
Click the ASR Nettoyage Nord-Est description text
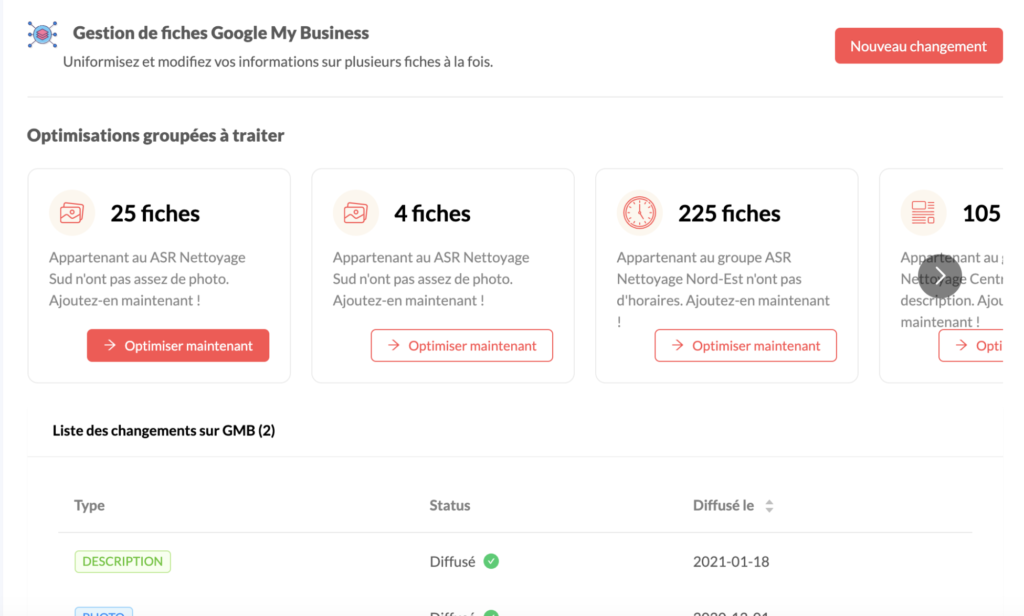pos(723,289)
